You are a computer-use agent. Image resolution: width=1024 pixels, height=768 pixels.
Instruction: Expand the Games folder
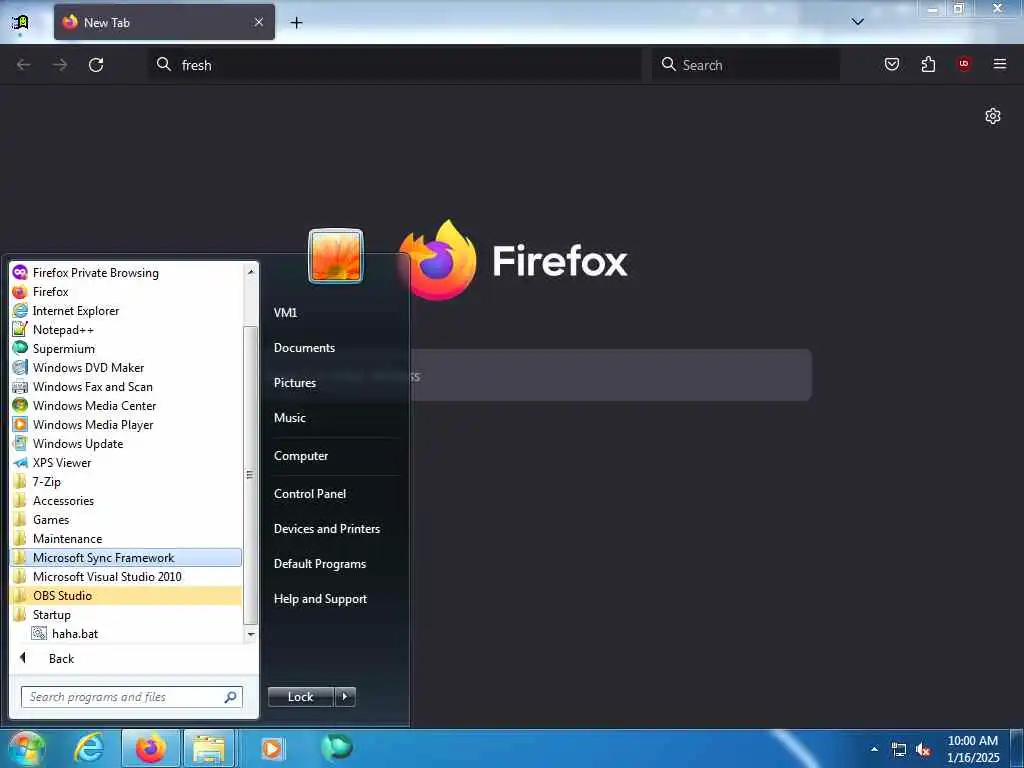(x=127, y=520)
